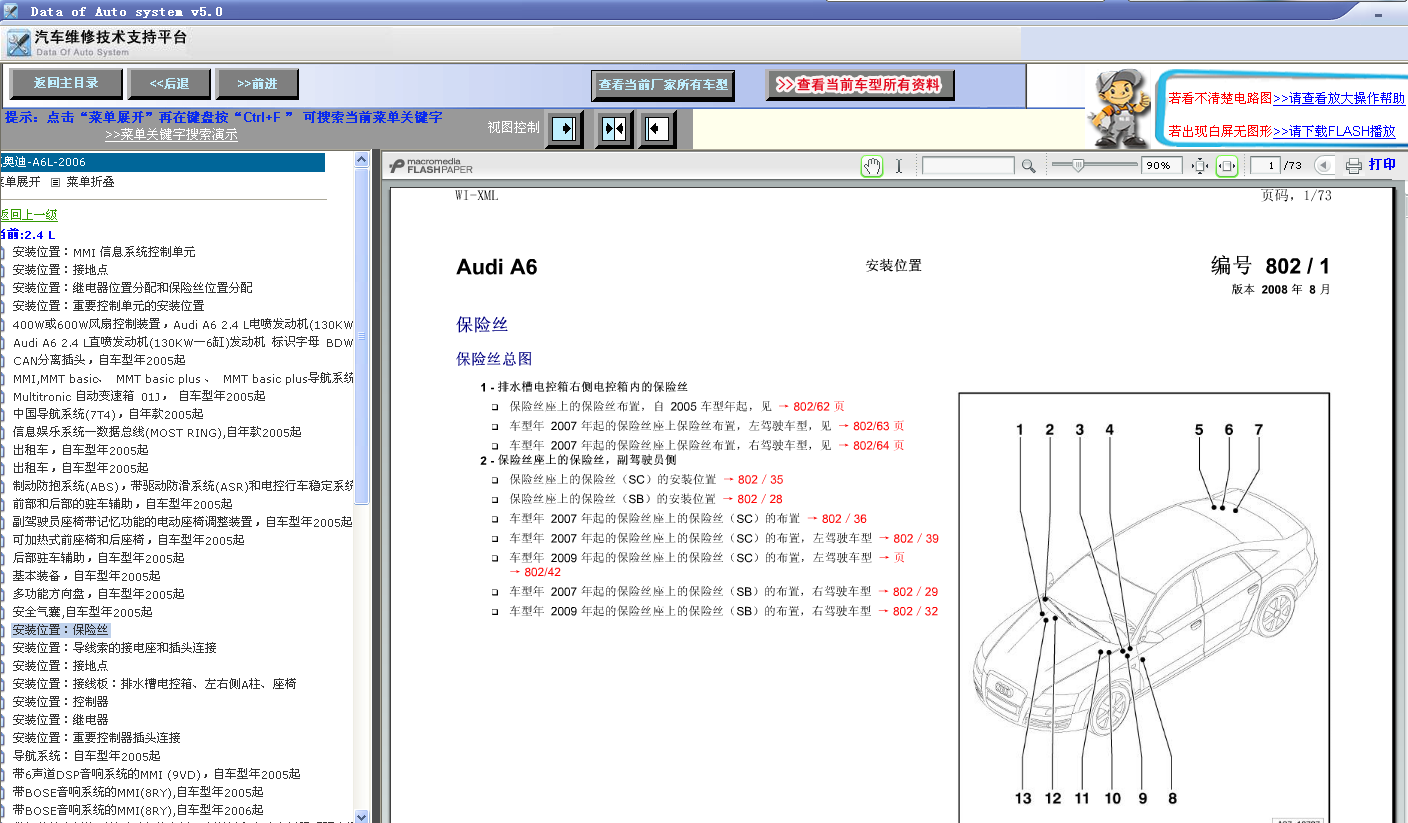Open the 请下载FLASH播放 link

coord(1334,131)
